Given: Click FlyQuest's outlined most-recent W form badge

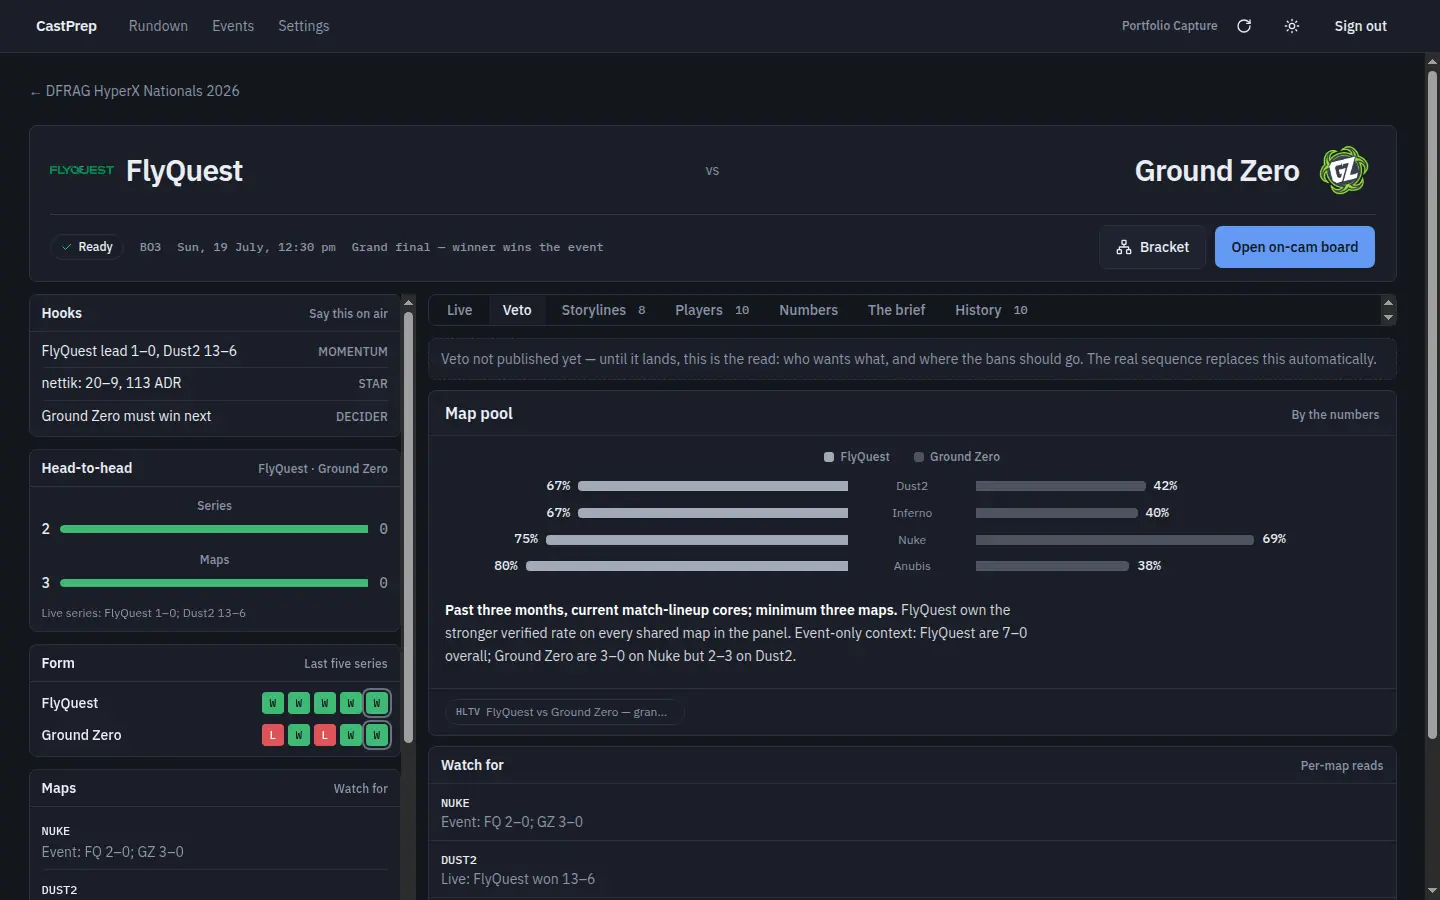Looking at the screenshot, I should pos(377,703).
